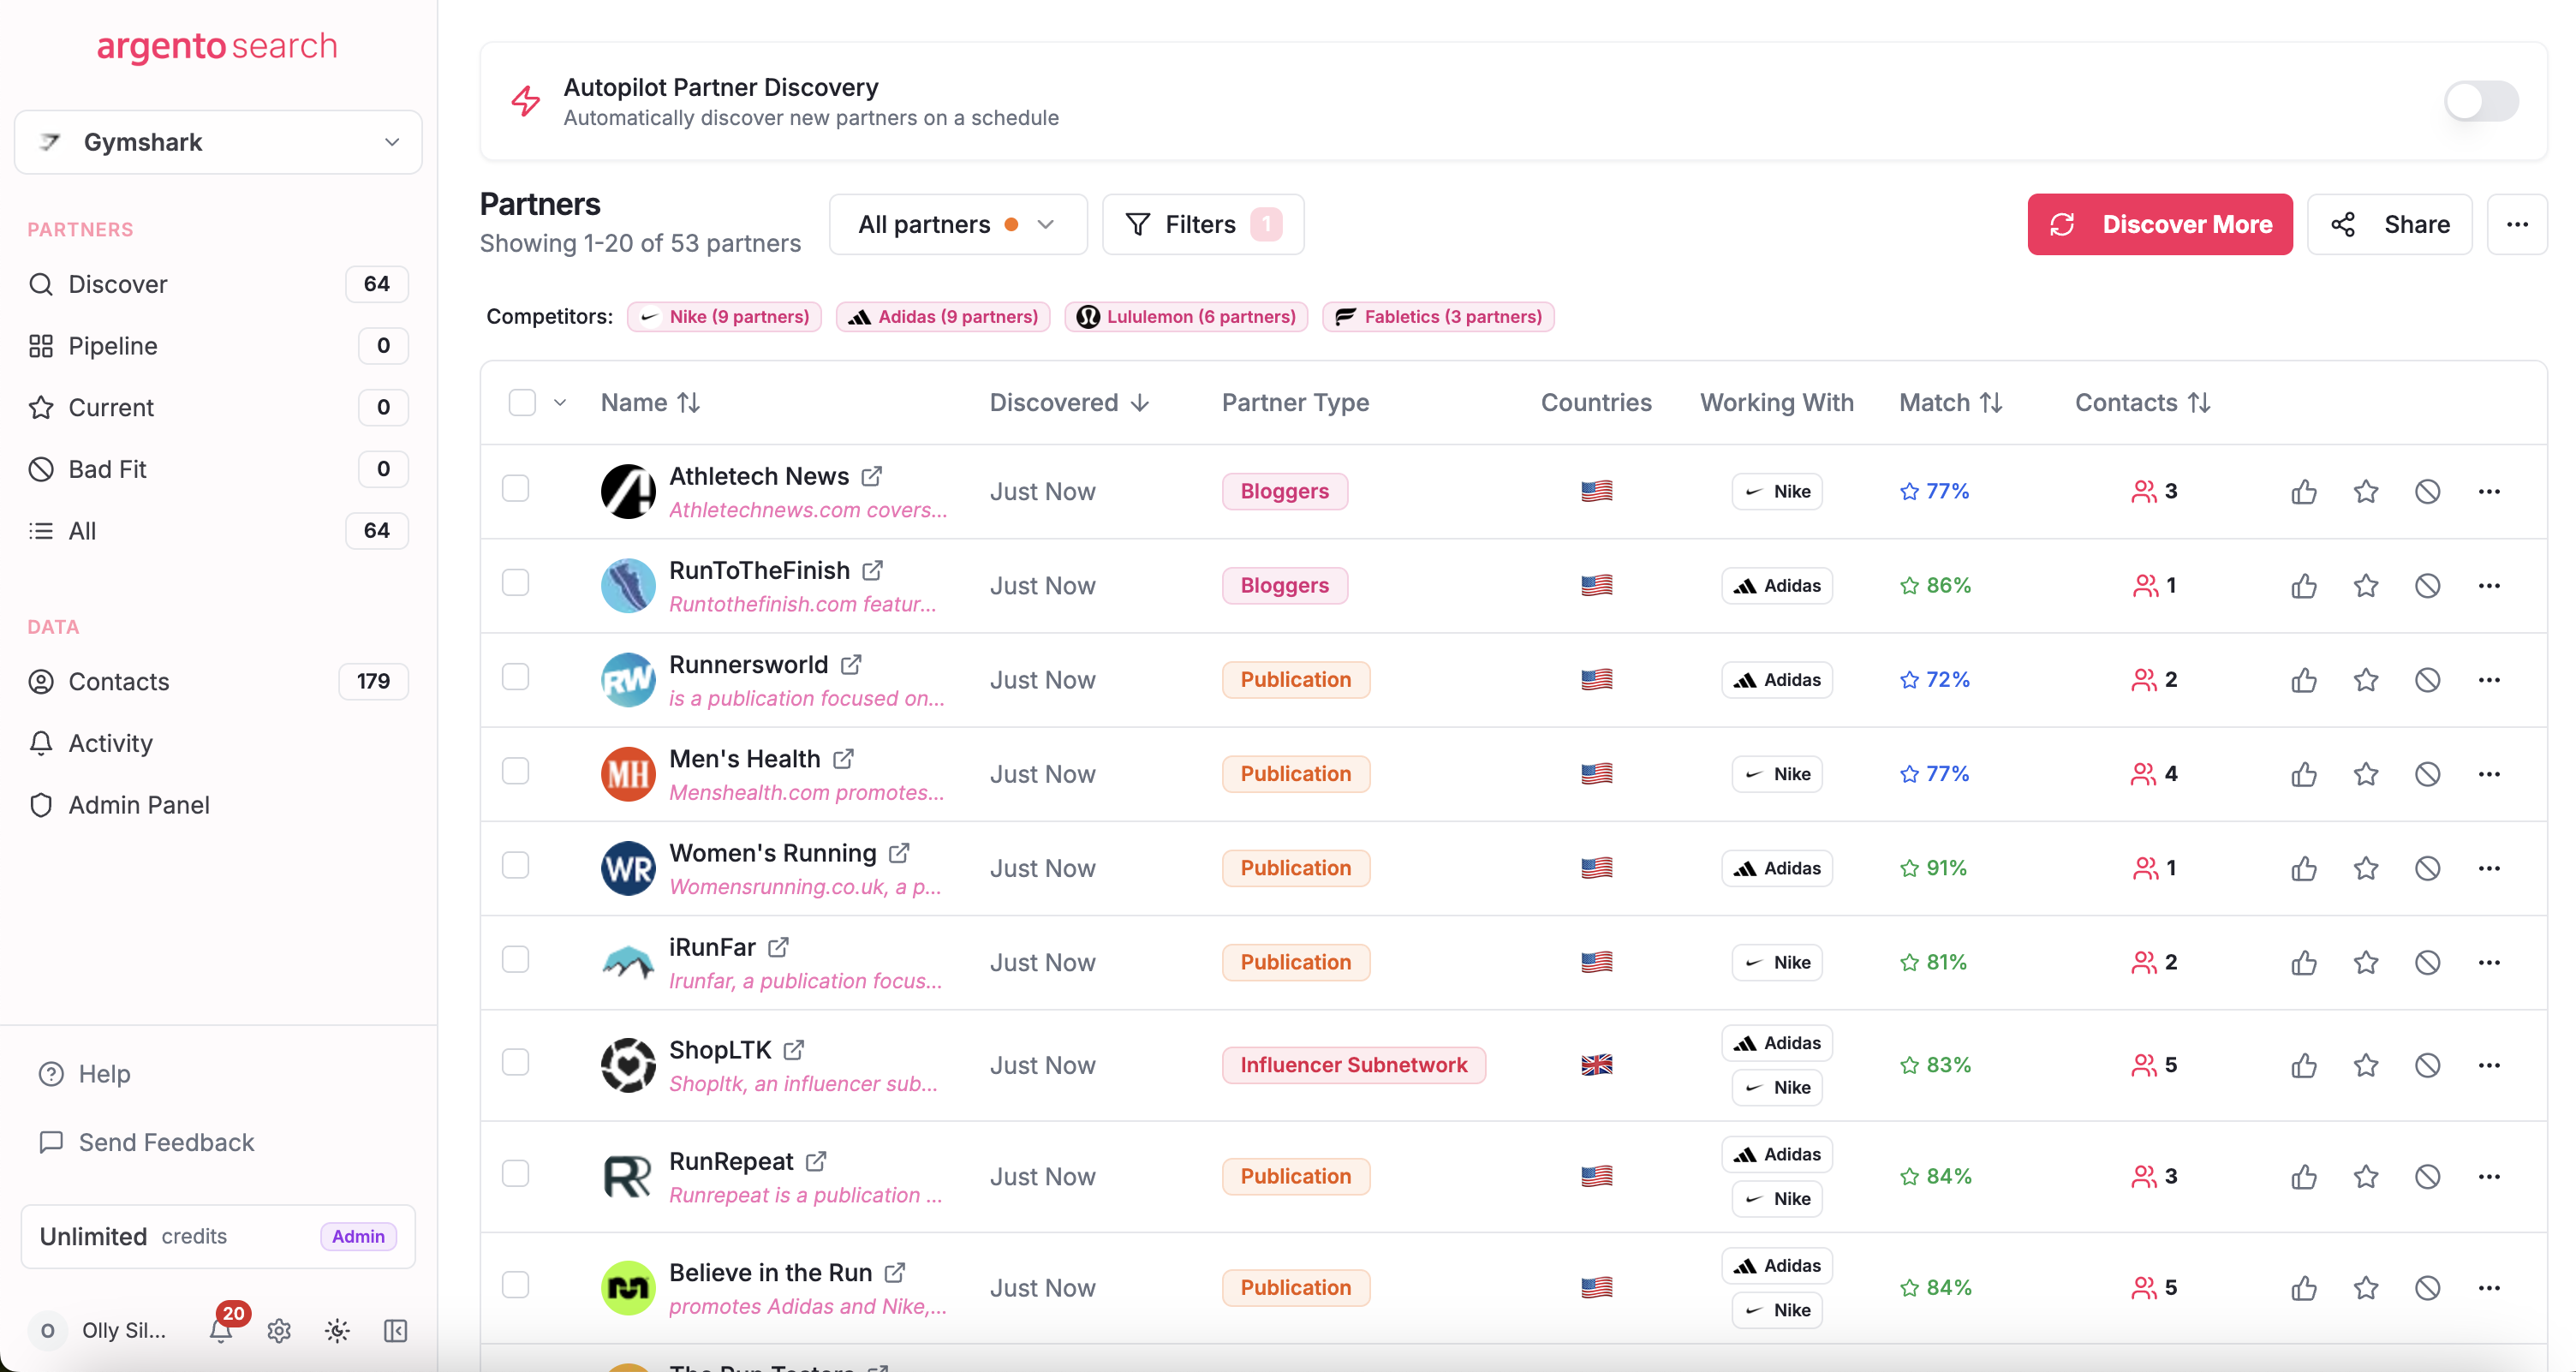Star Athletech News as current partner
The width and height of the screenshot is (2576, 1372).
[2366, 491]
